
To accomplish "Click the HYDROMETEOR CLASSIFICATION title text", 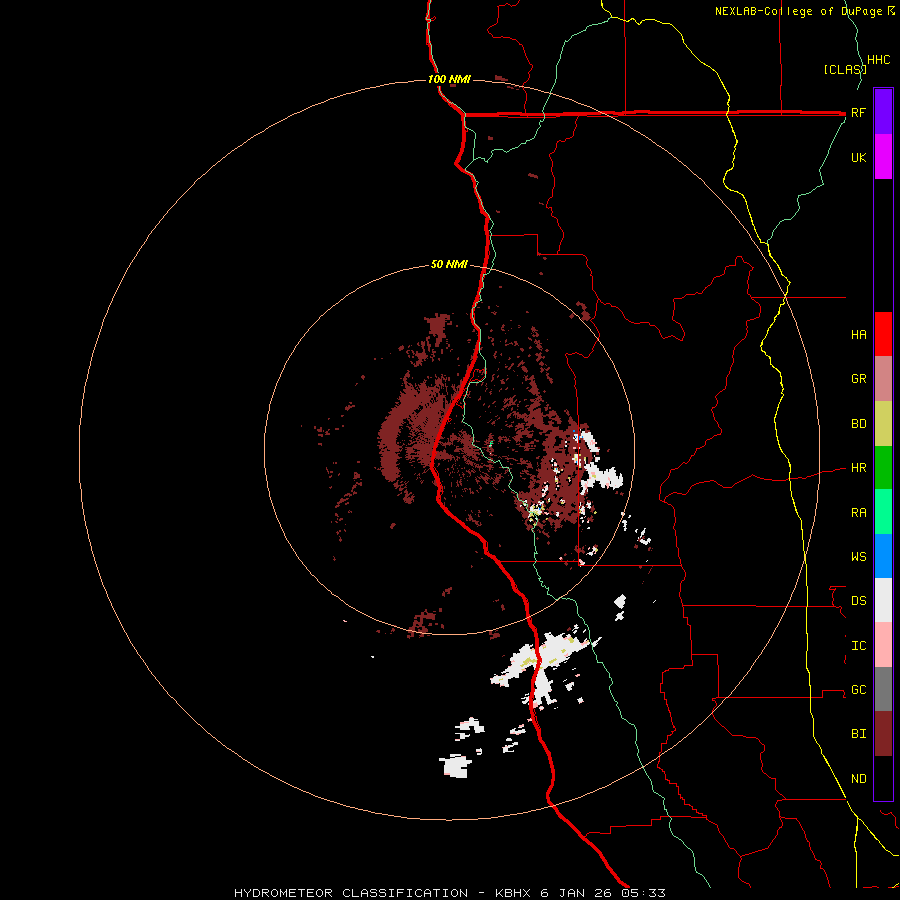I will (x=351, y=893).
